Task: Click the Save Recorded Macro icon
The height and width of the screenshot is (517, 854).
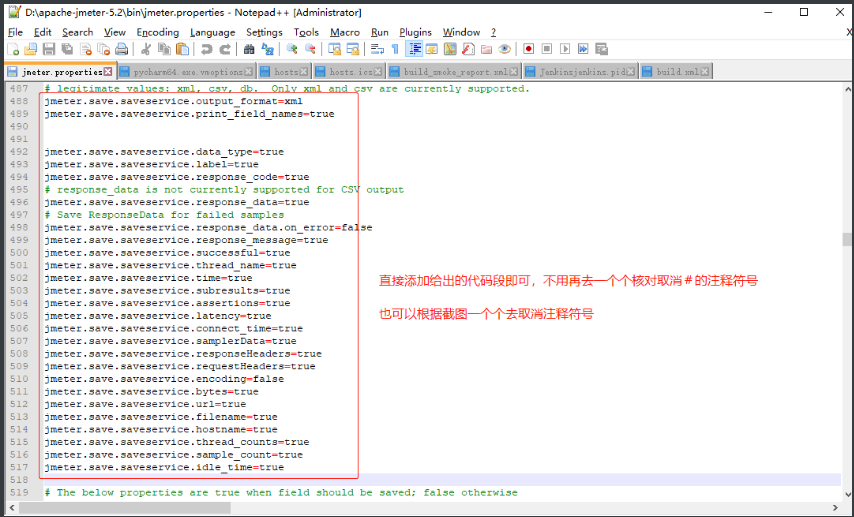Action: point(601,49)
